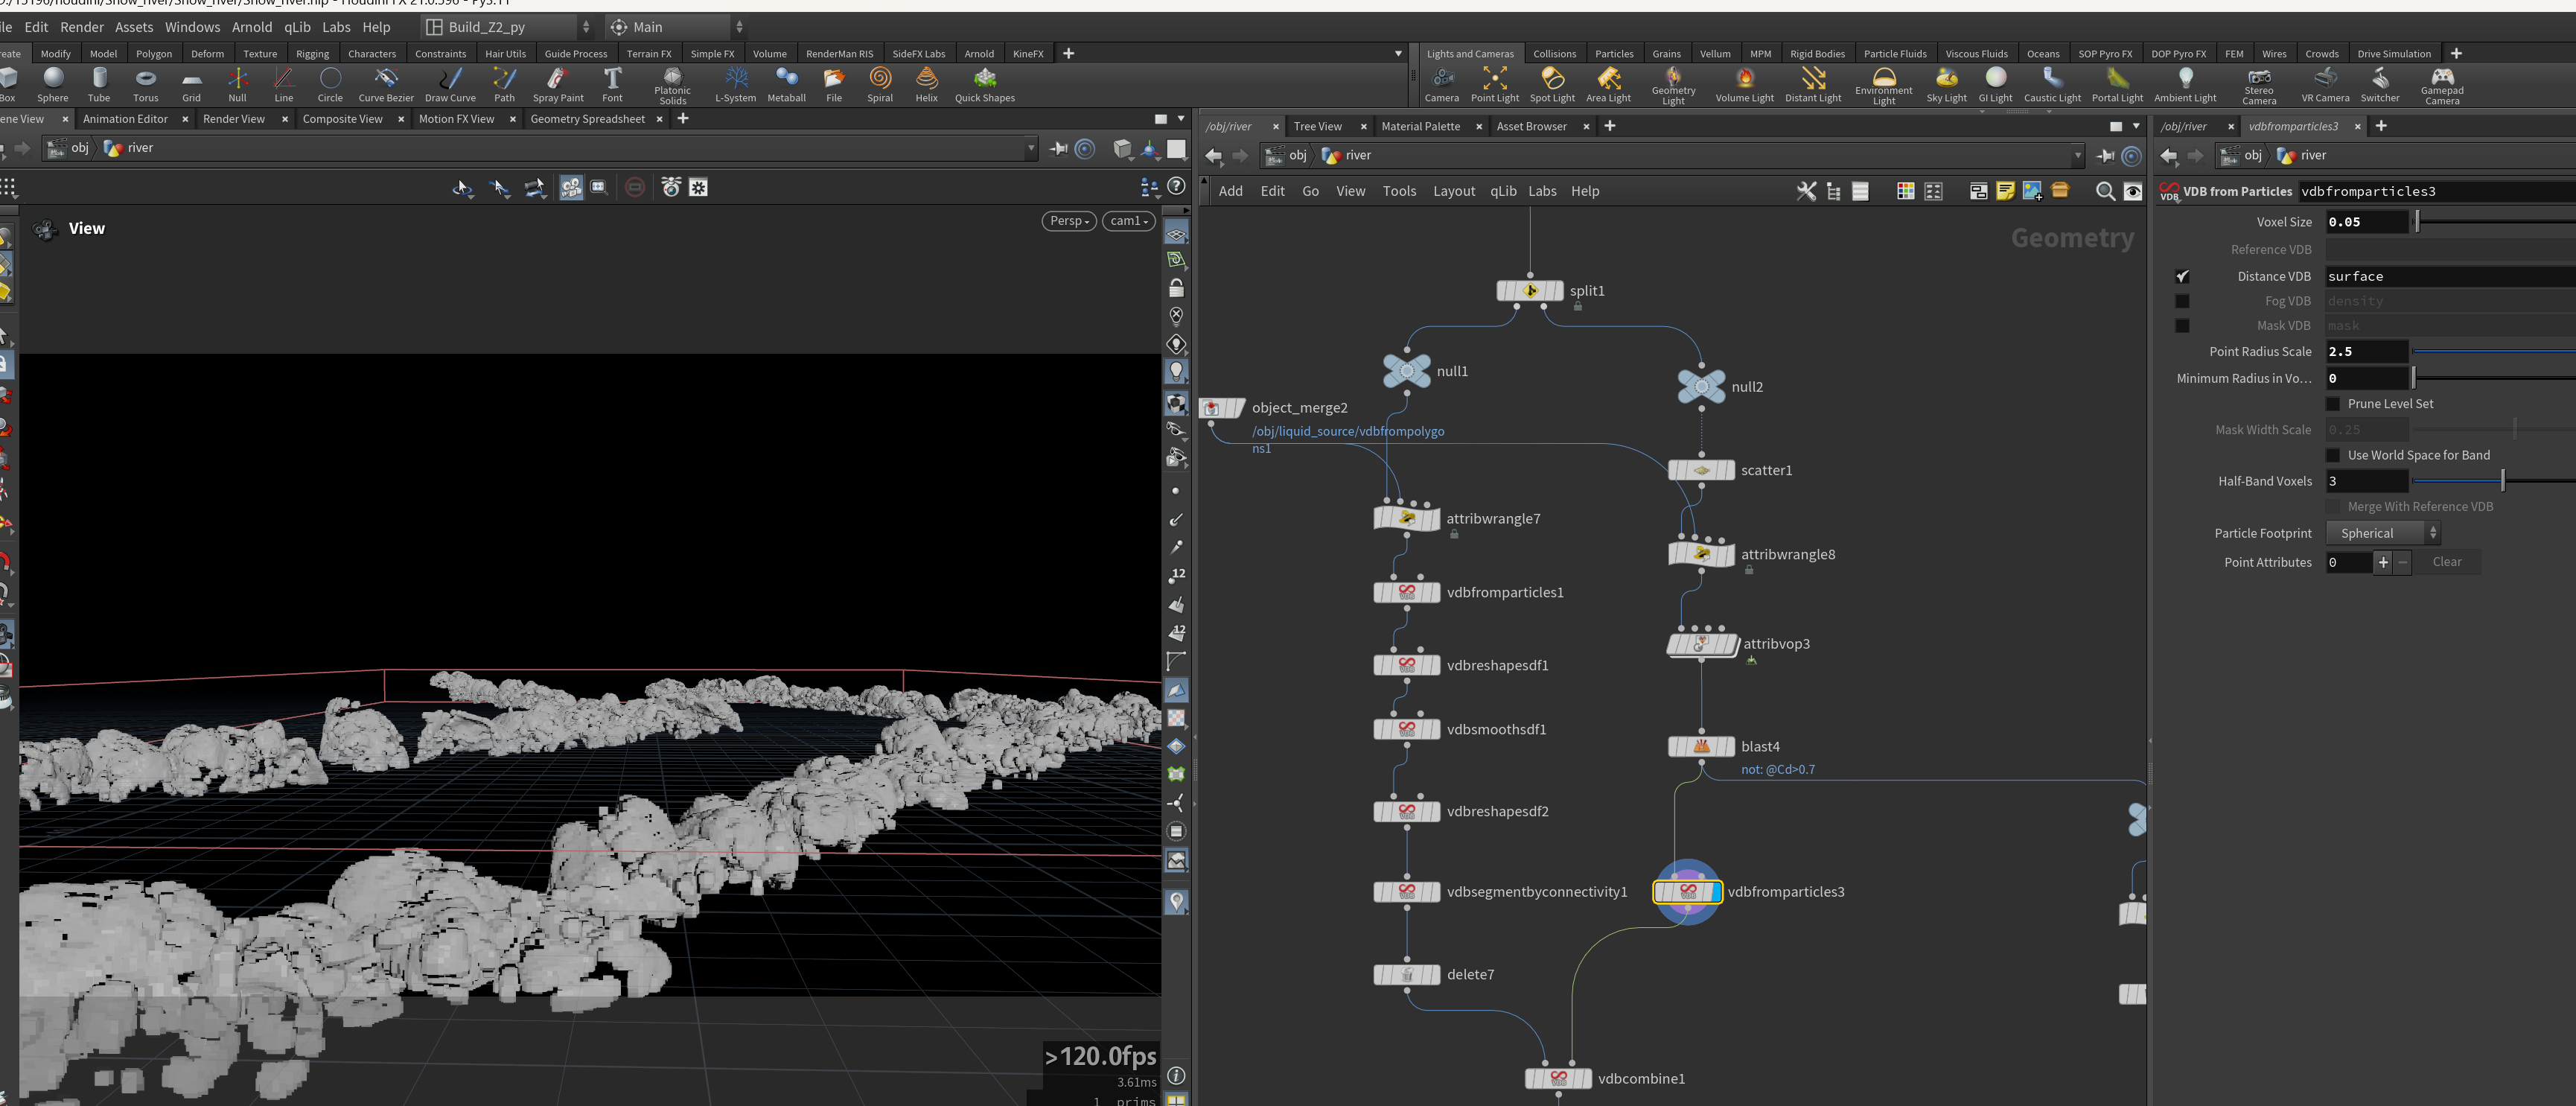Click the Clear button for Point Attributes
This screenshot has width=2576, height=1106.
point(2447,562)
